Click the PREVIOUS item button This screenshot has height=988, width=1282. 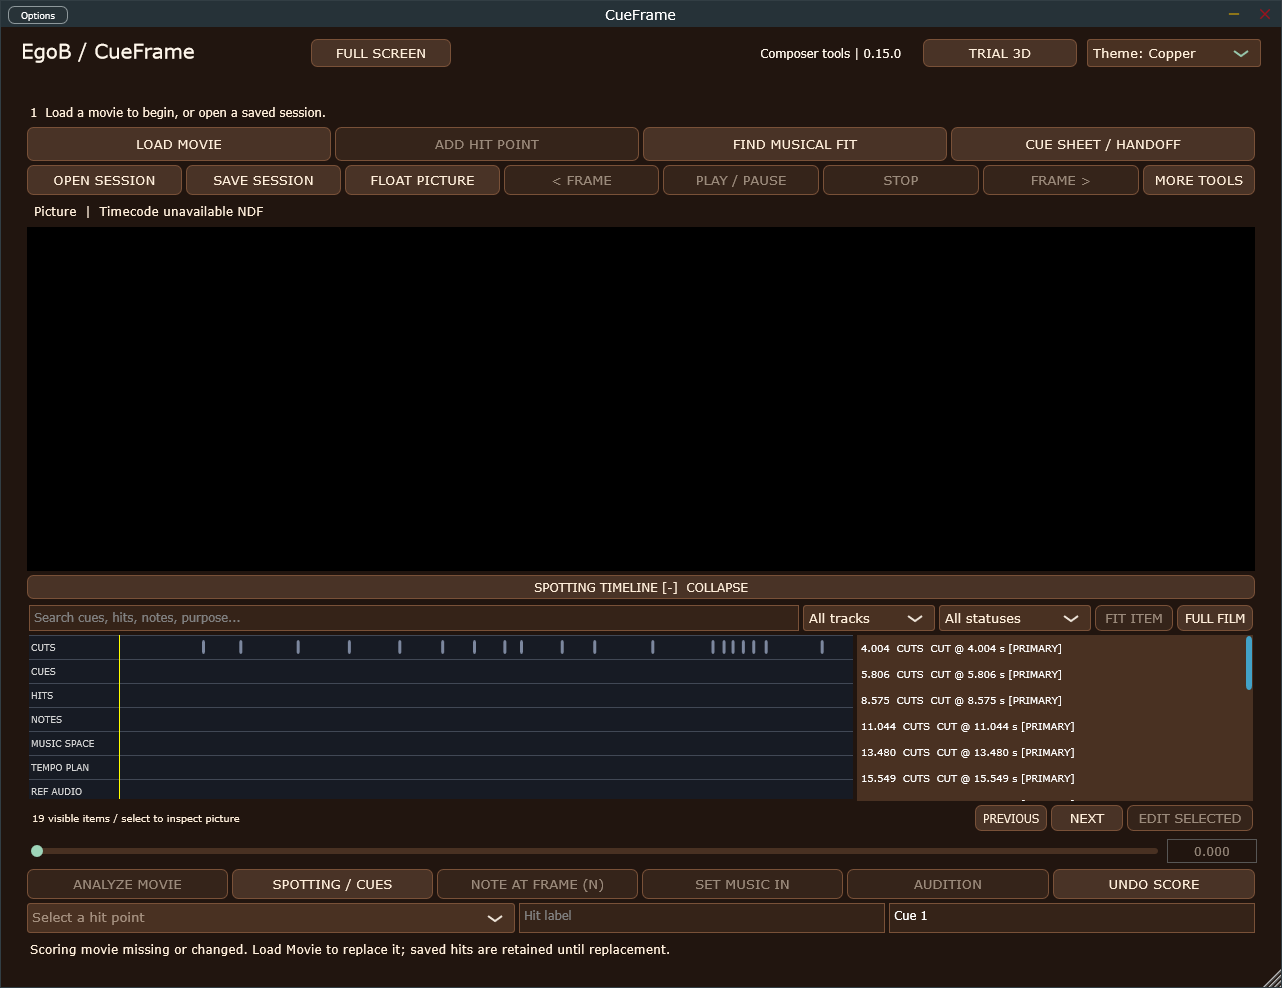(x=1011, y=818)
